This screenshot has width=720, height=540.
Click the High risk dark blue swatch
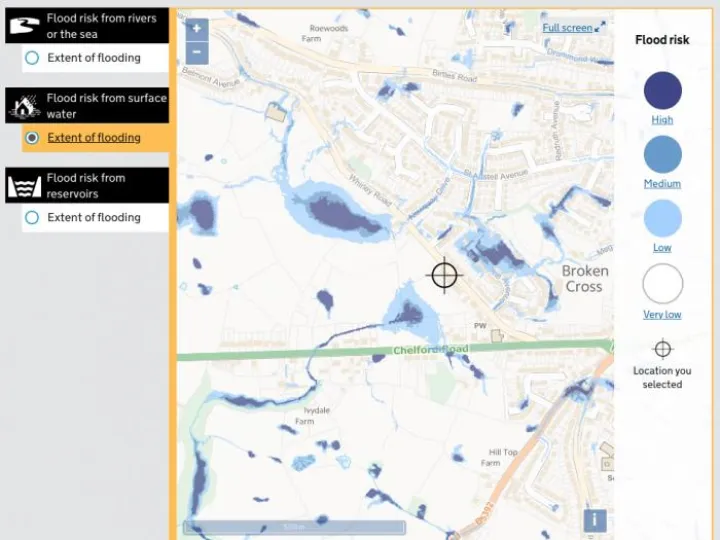point(662,91)
